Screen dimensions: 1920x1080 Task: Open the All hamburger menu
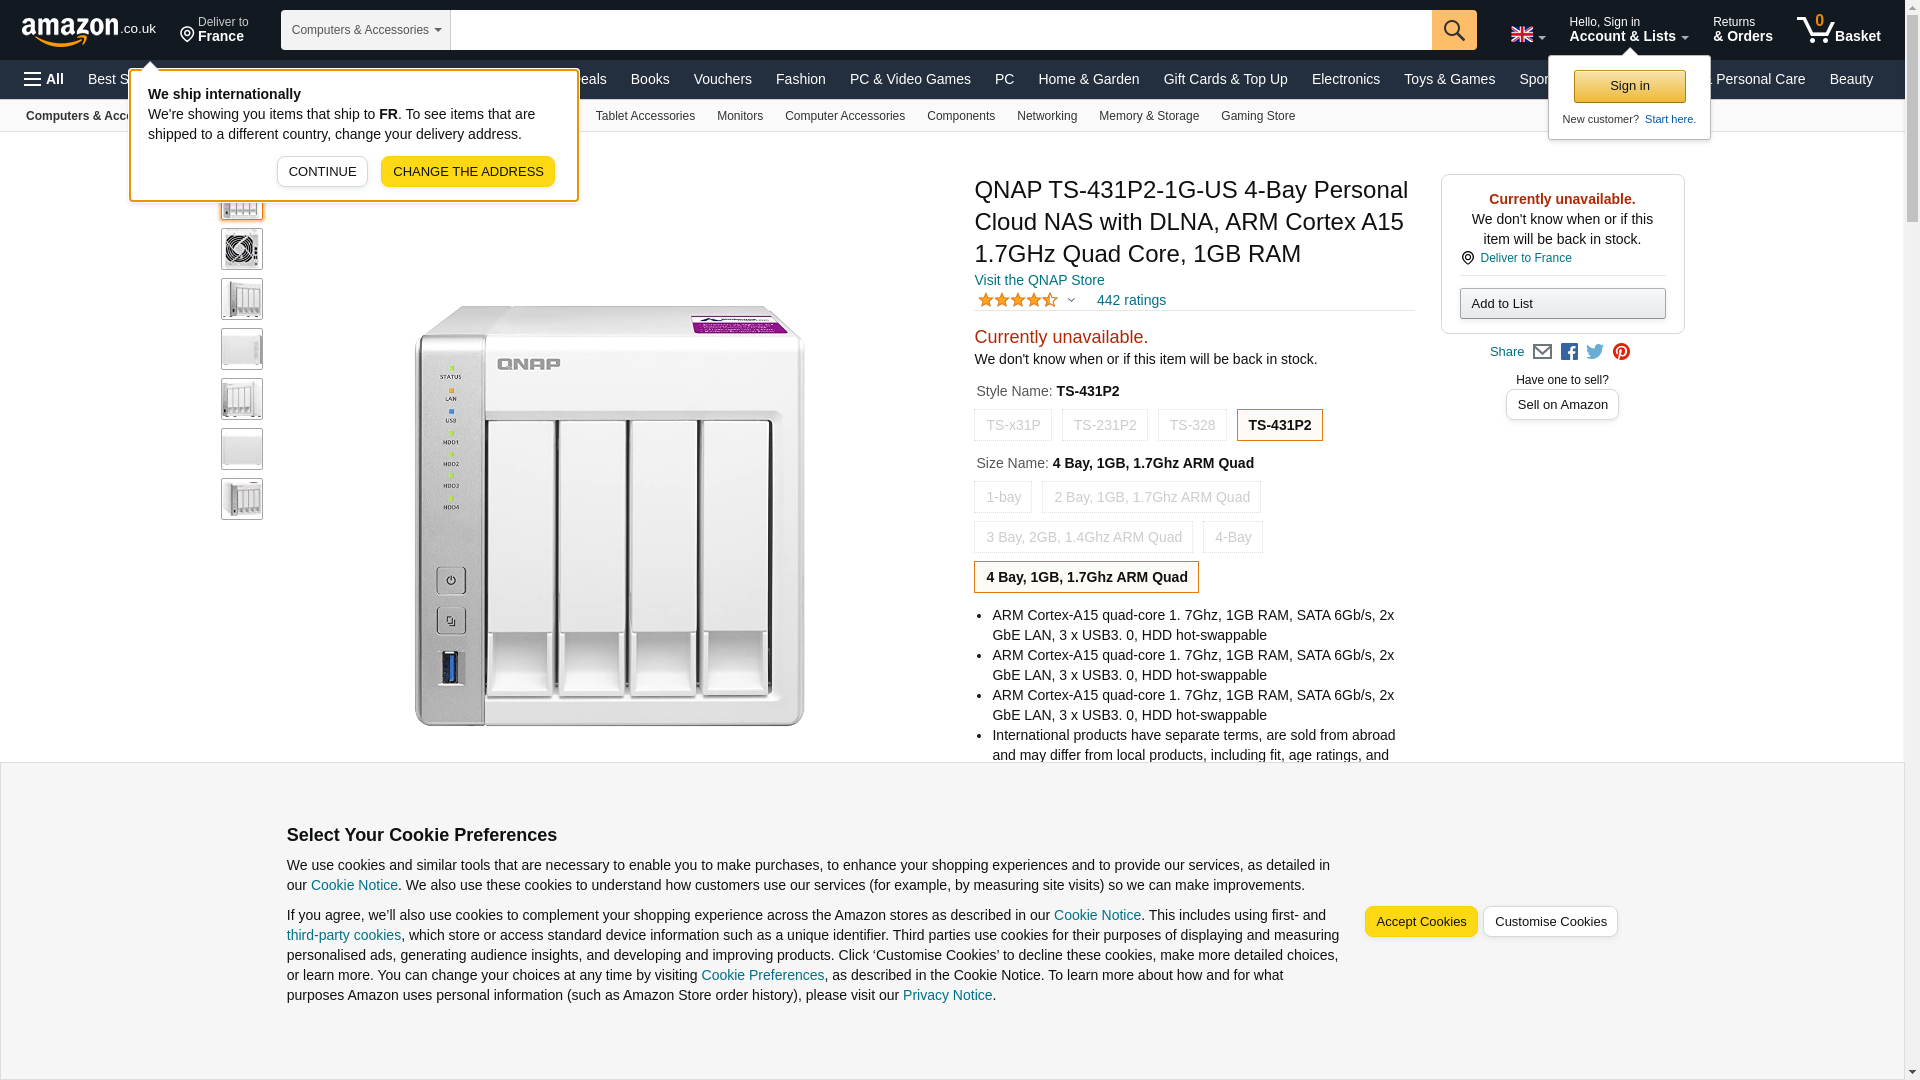44,79
